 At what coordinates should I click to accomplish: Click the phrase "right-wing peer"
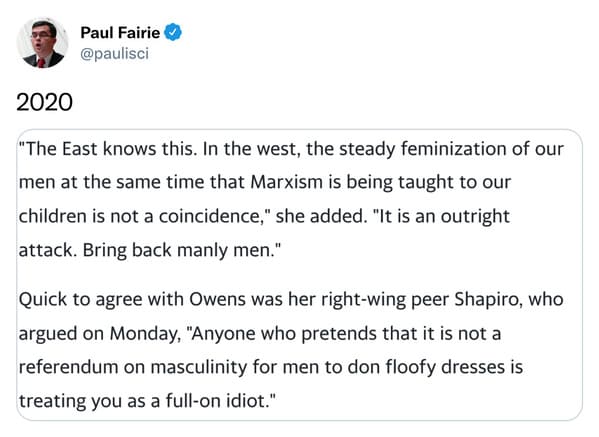385,299
